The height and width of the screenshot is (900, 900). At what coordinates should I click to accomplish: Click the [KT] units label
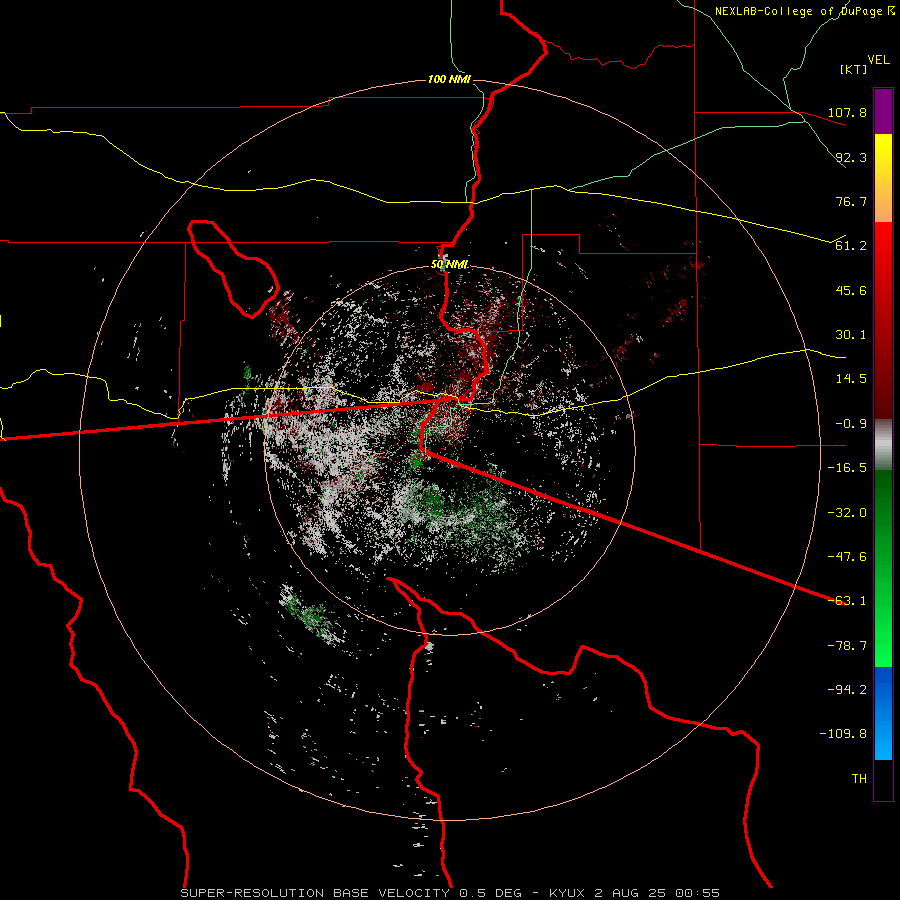(x=854, y=69)
